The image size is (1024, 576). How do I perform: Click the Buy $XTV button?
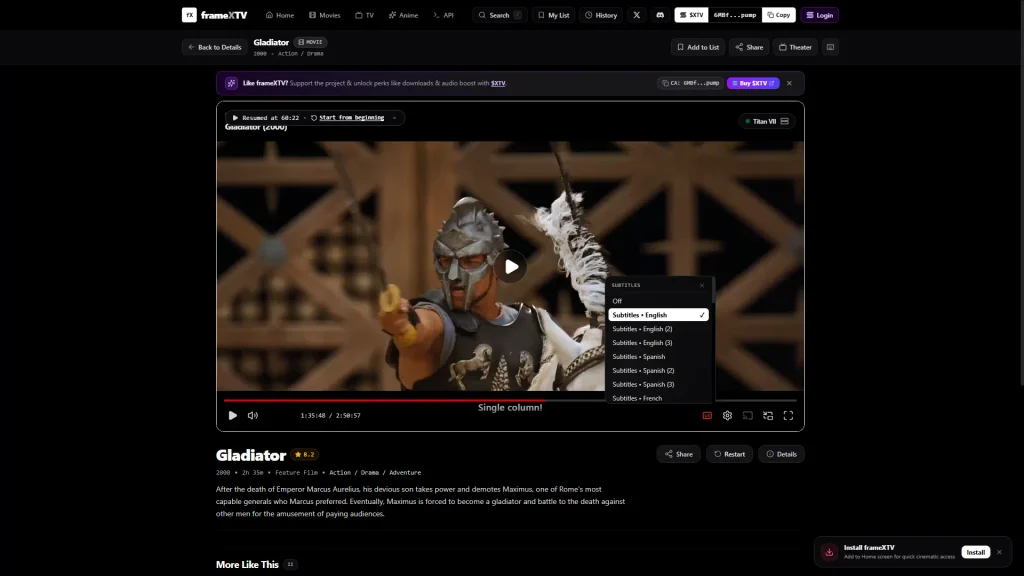click(753, 84)
